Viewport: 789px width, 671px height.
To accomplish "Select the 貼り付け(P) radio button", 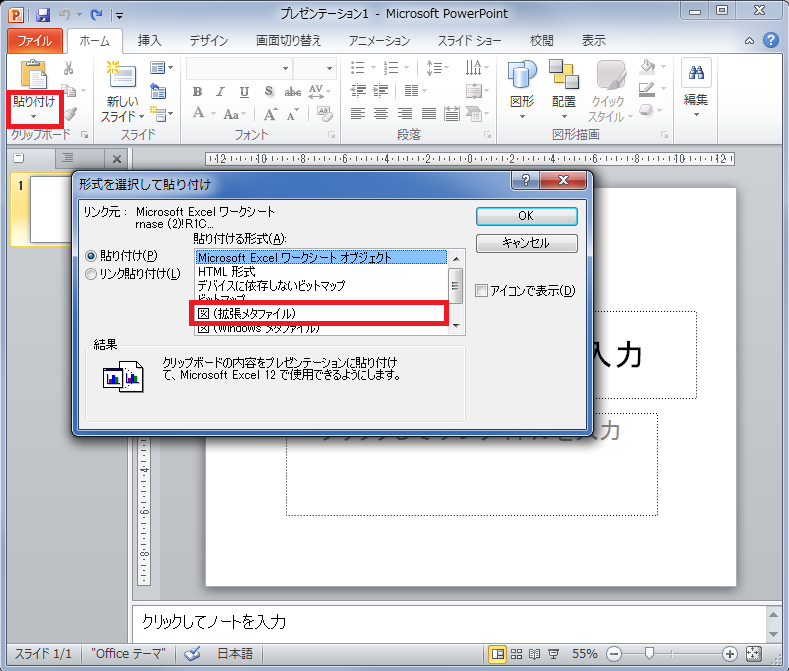I will (92, 256).
